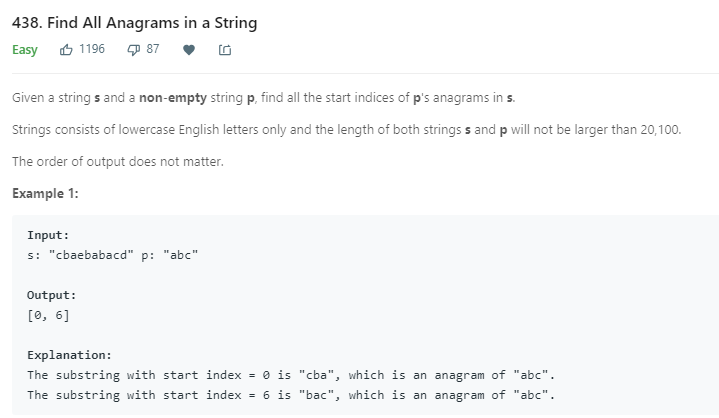This screenshot has width=719, height=418.
Task: Downvote the problem with thumbs-down icon
Action: pos(133,50)
